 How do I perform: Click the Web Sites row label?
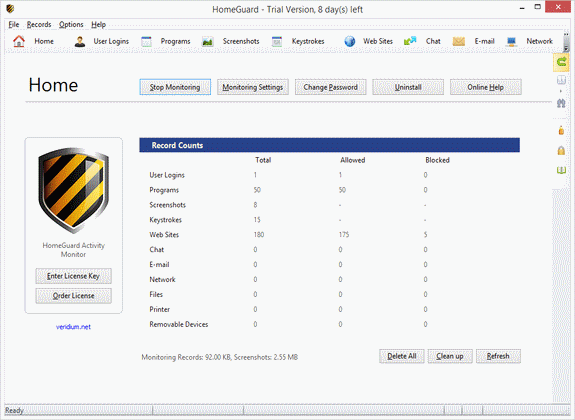click(x=164, y=235)
